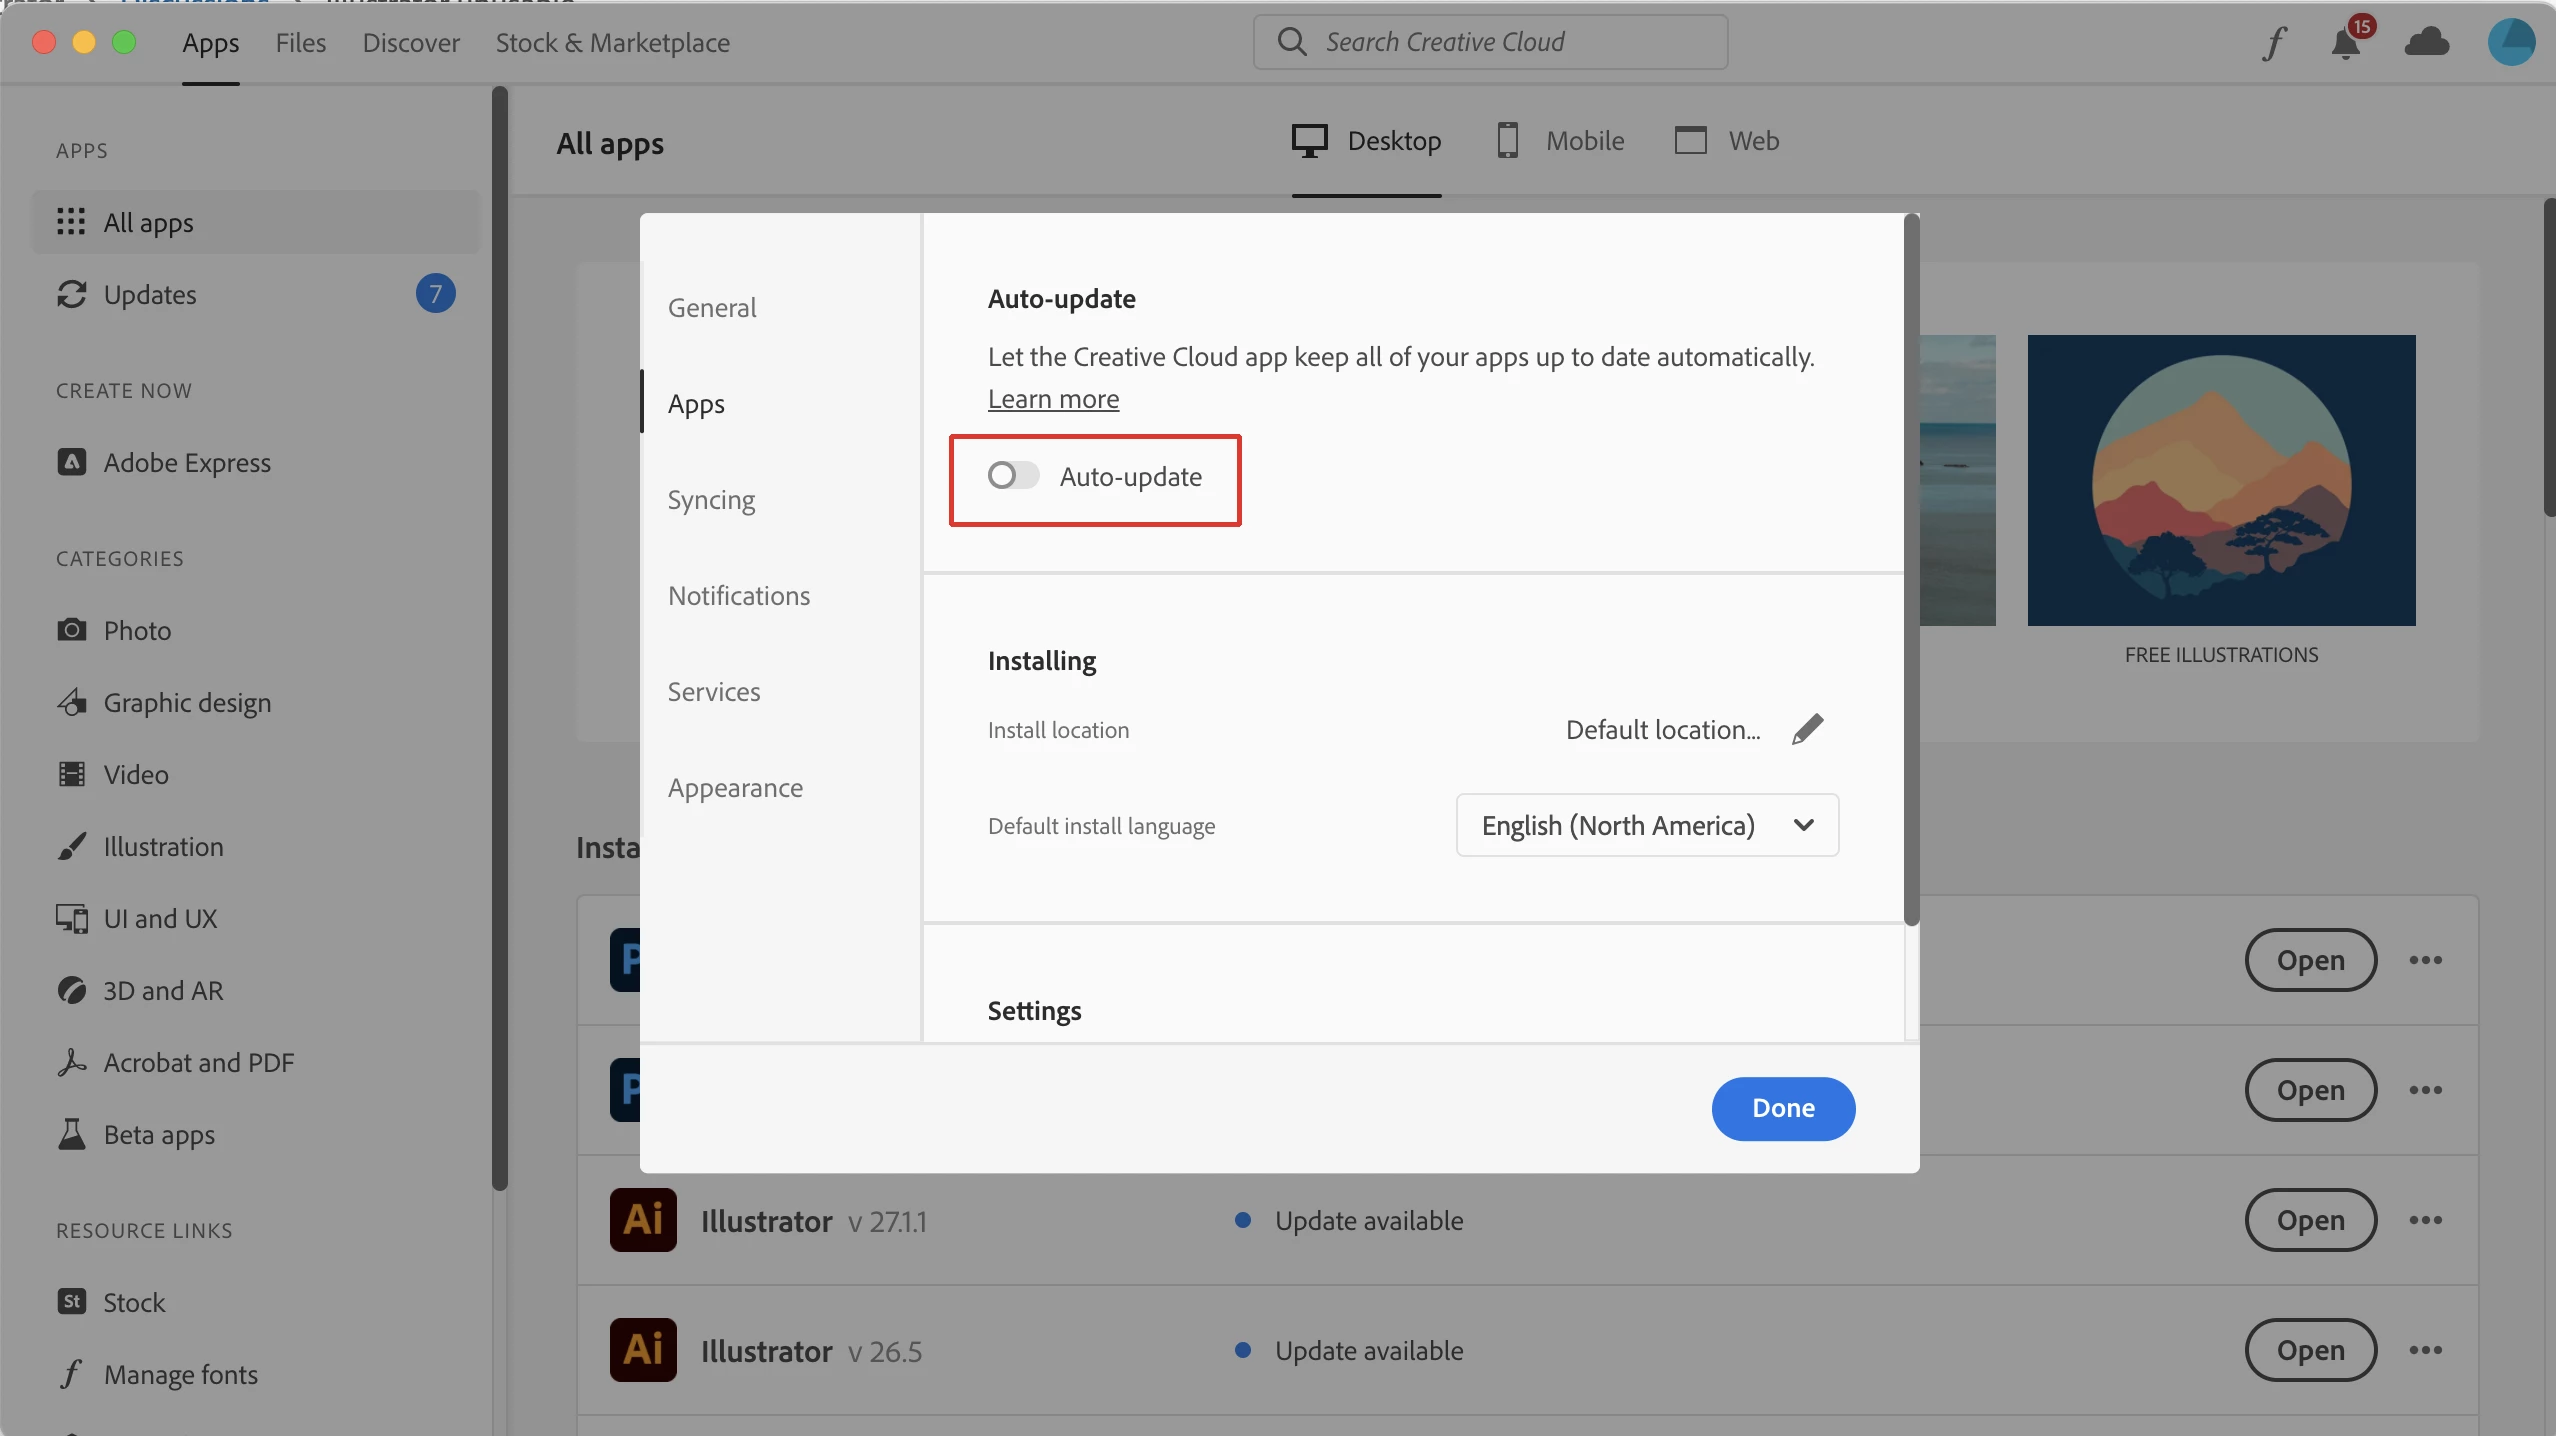Open more options for Illustrator v 27.1.1
This screenshot has height=1436, width=2556.
(2425, 1220)
